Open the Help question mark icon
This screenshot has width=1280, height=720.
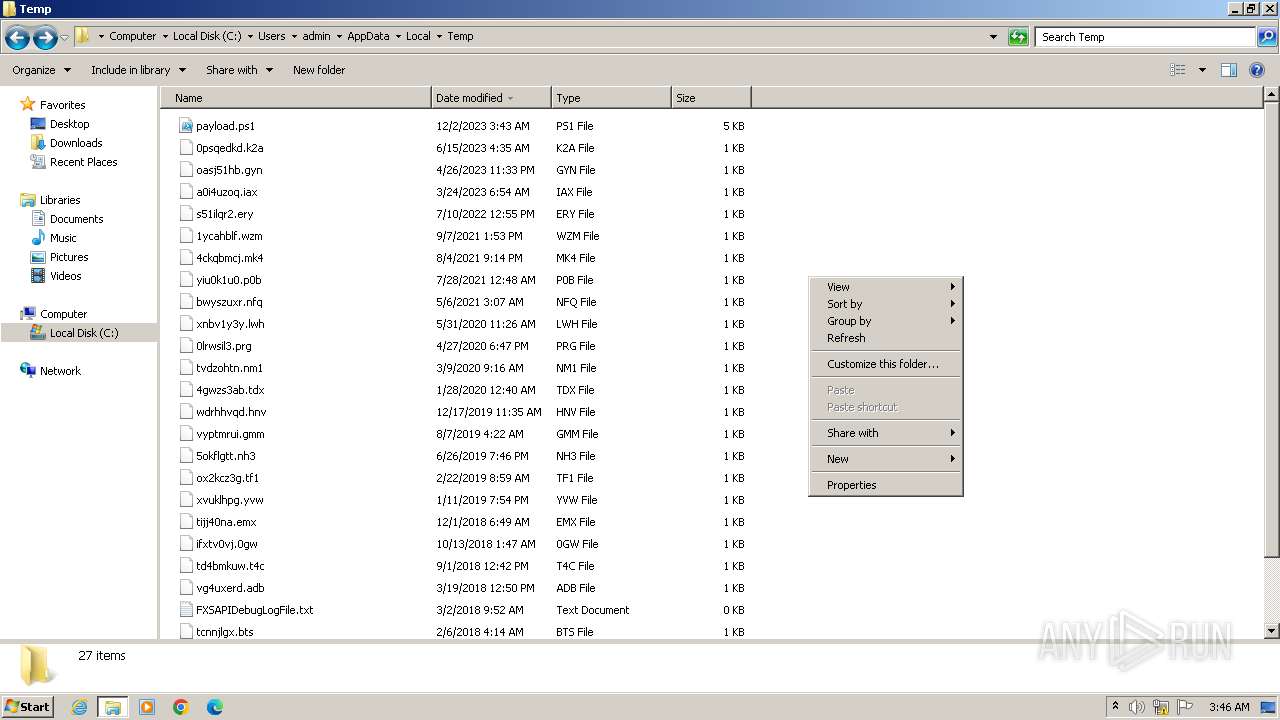[1257, 70]
